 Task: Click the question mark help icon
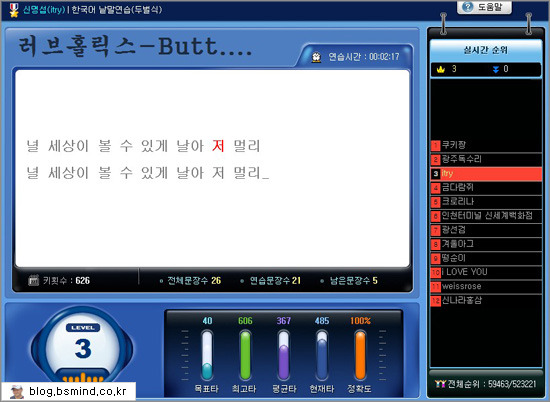468,7
